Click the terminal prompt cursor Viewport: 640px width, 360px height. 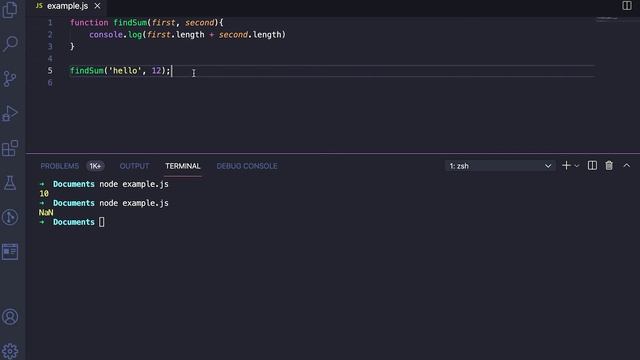tap(102, 222)
